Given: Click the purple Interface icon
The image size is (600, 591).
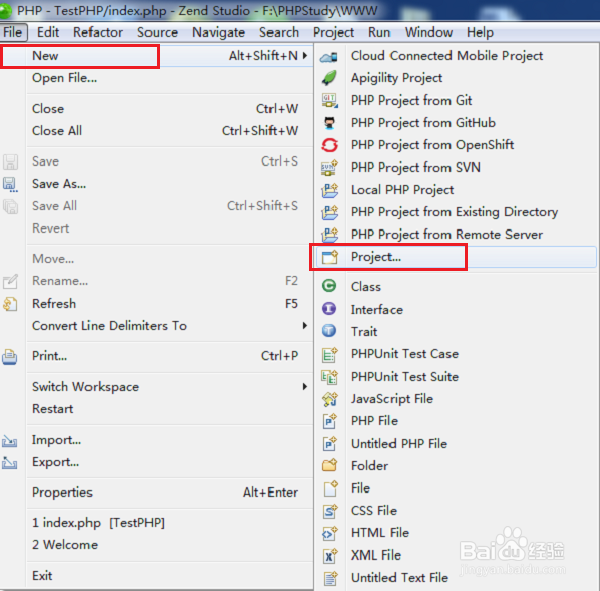Looking at the screenshot, I should 329,308.
